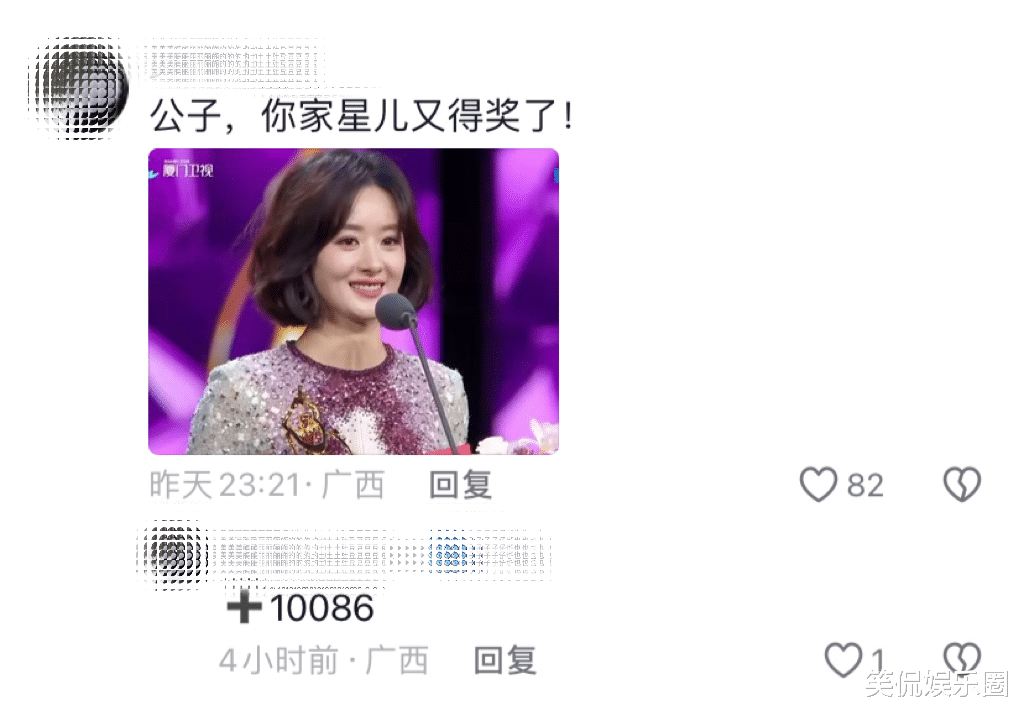Select the "+10086" reply text
This screenshot has width=1024, height=716.
click(x=300, y=608)
